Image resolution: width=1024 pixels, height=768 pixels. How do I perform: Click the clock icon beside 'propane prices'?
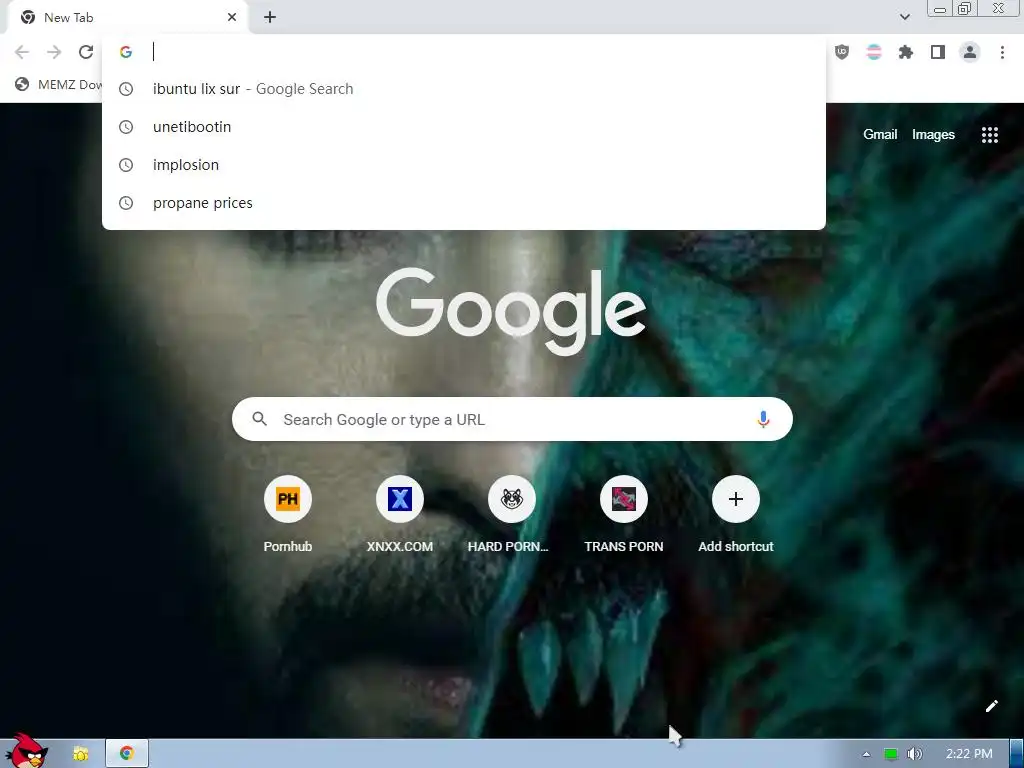pos(126,203)
